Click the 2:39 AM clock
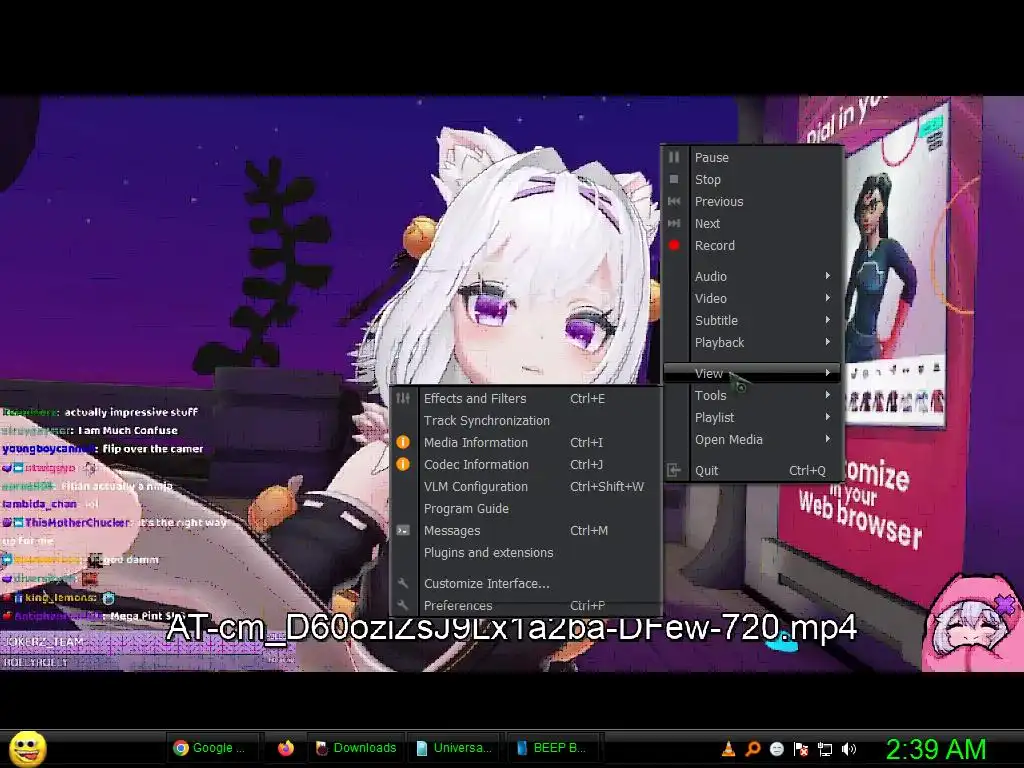 pyautogui.click(x=935, y=749)
